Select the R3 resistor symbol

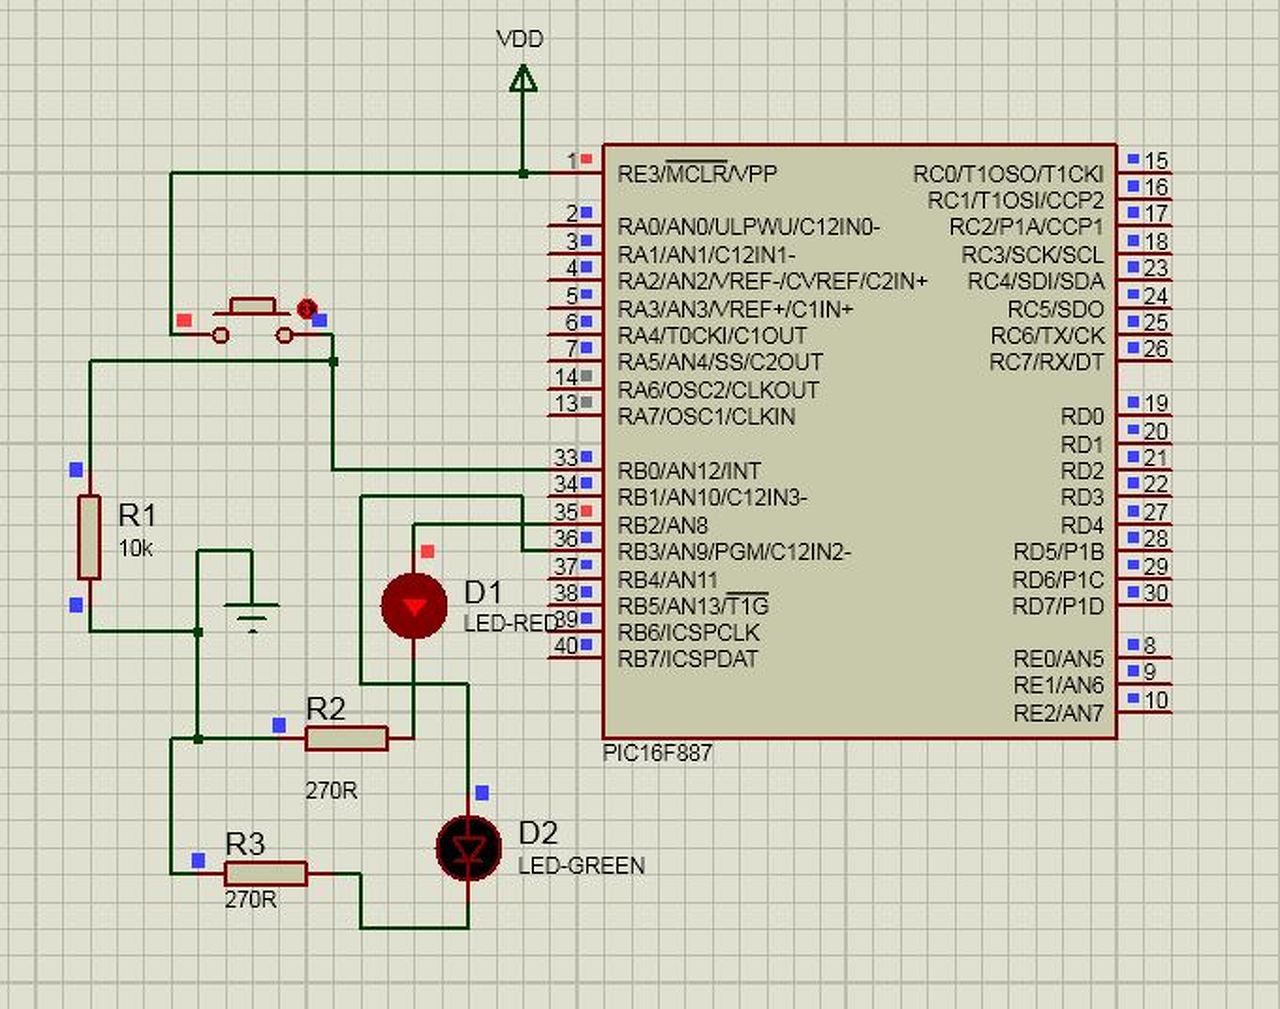[265, 873]
